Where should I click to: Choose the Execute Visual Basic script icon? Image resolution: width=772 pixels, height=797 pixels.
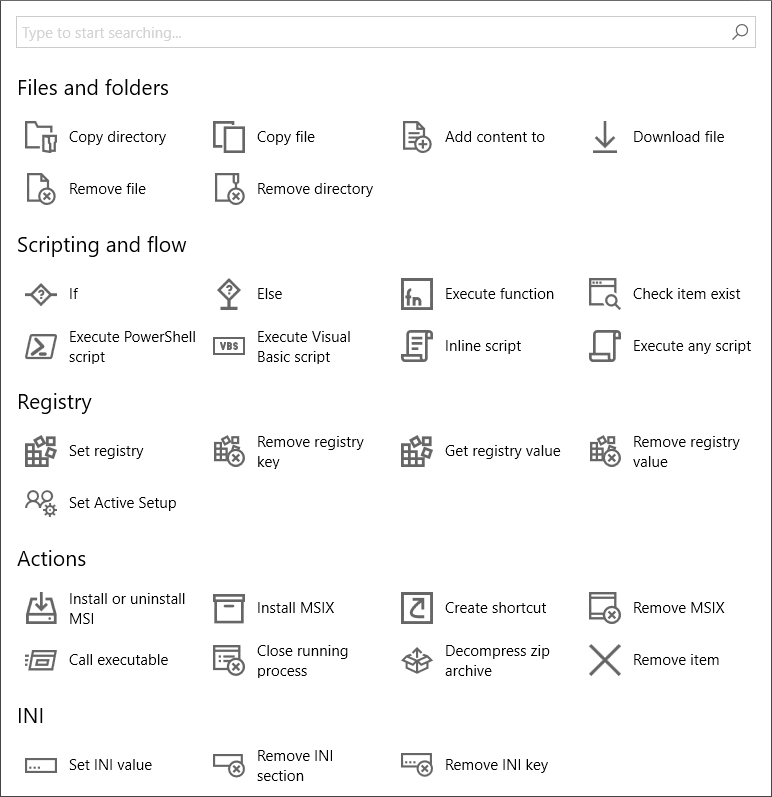coord(228,347)
